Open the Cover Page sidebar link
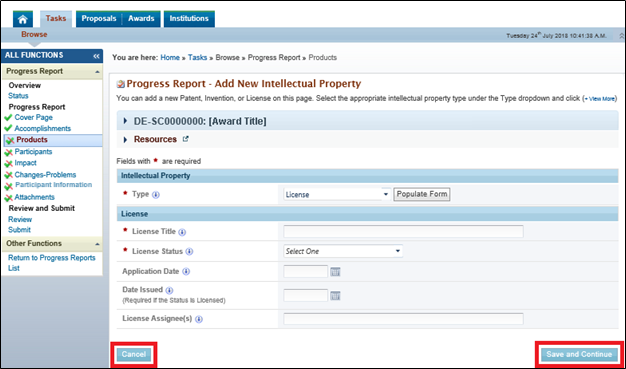 pyautogui.click(x=34, y=117)
